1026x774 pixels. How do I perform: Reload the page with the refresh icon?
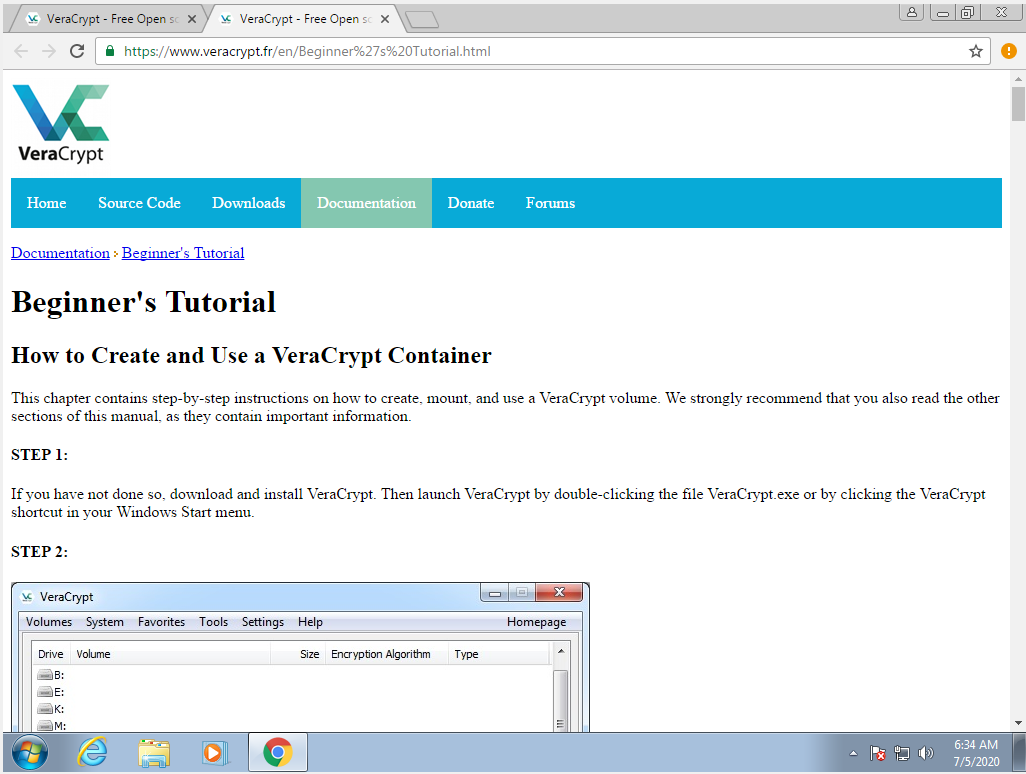point(77,51)
